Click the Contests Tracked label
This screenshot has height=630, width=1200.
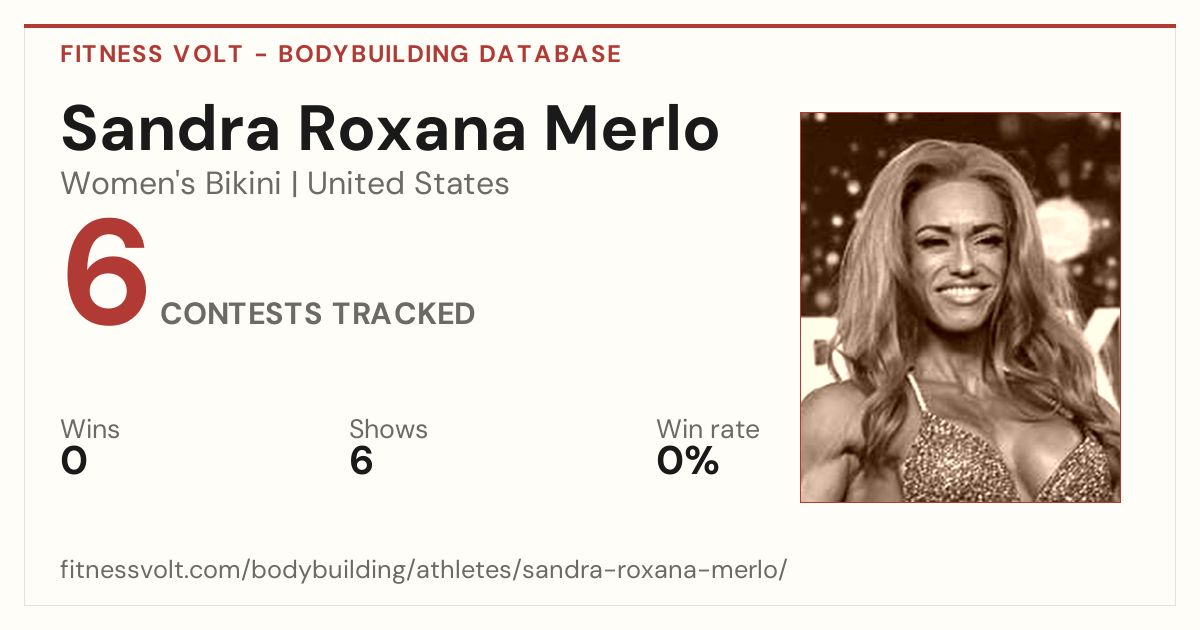tap(318, 314)
